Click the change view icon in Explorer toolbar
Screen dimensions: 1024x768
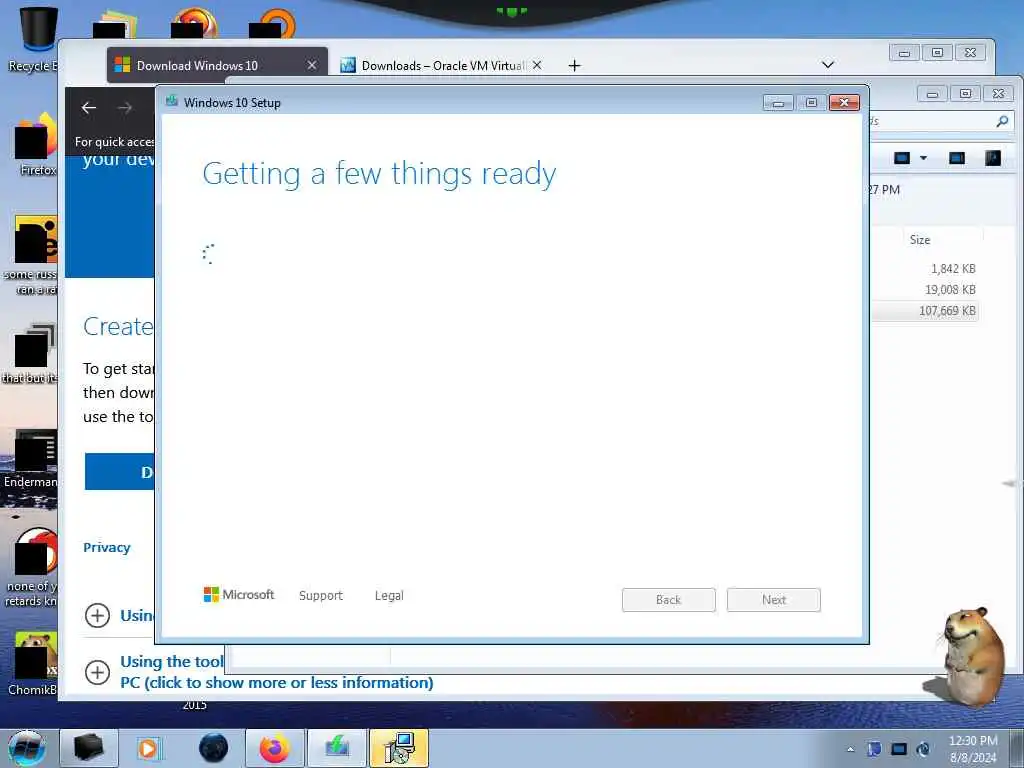click(902, 158)
